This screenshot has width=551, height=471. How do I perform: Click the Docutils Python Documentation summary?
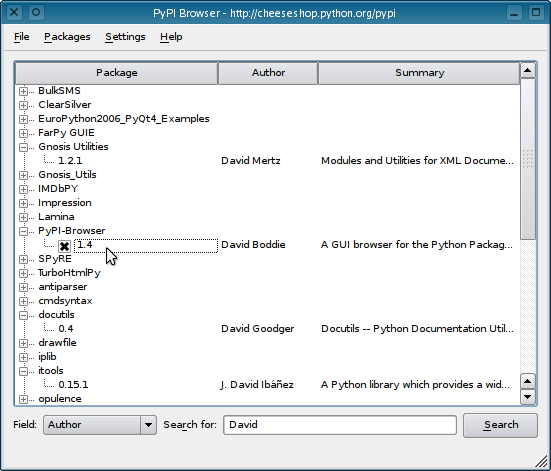click(417, 329)
